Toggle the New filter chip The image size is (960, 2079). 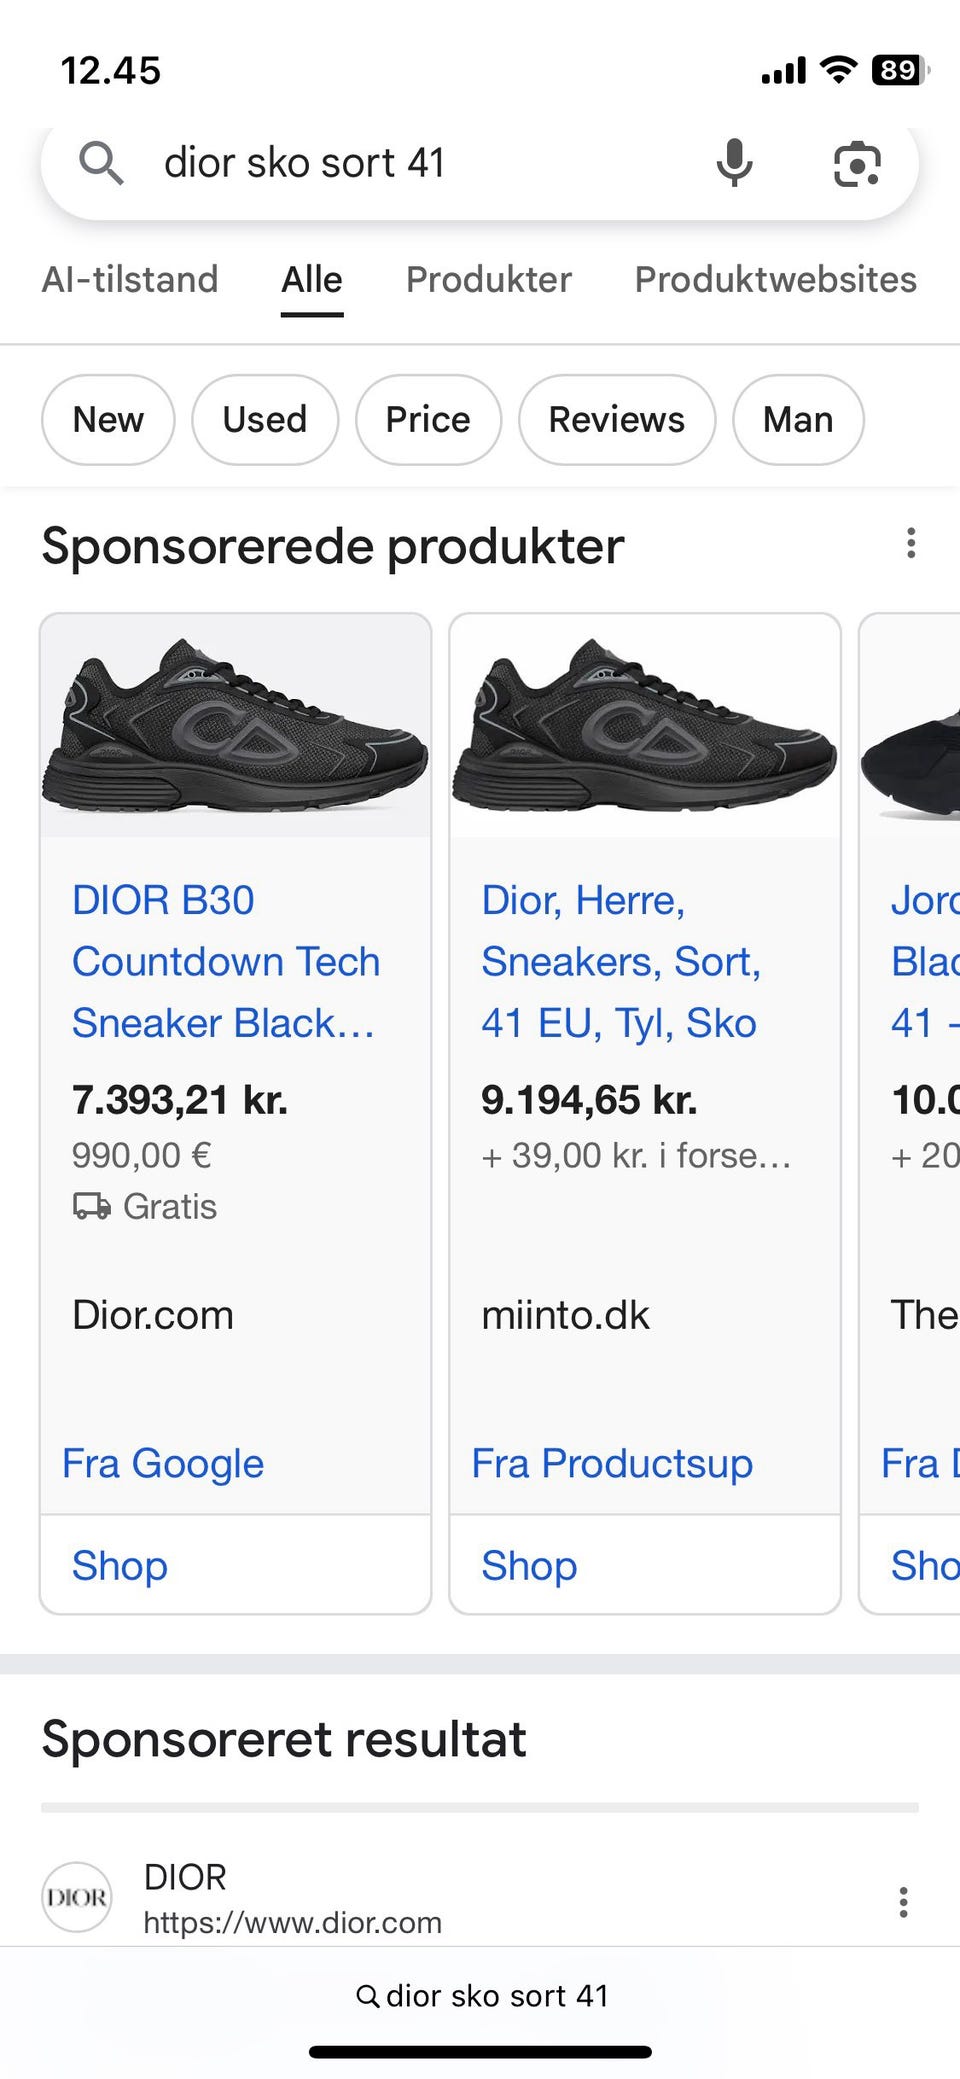click(108, 420)
